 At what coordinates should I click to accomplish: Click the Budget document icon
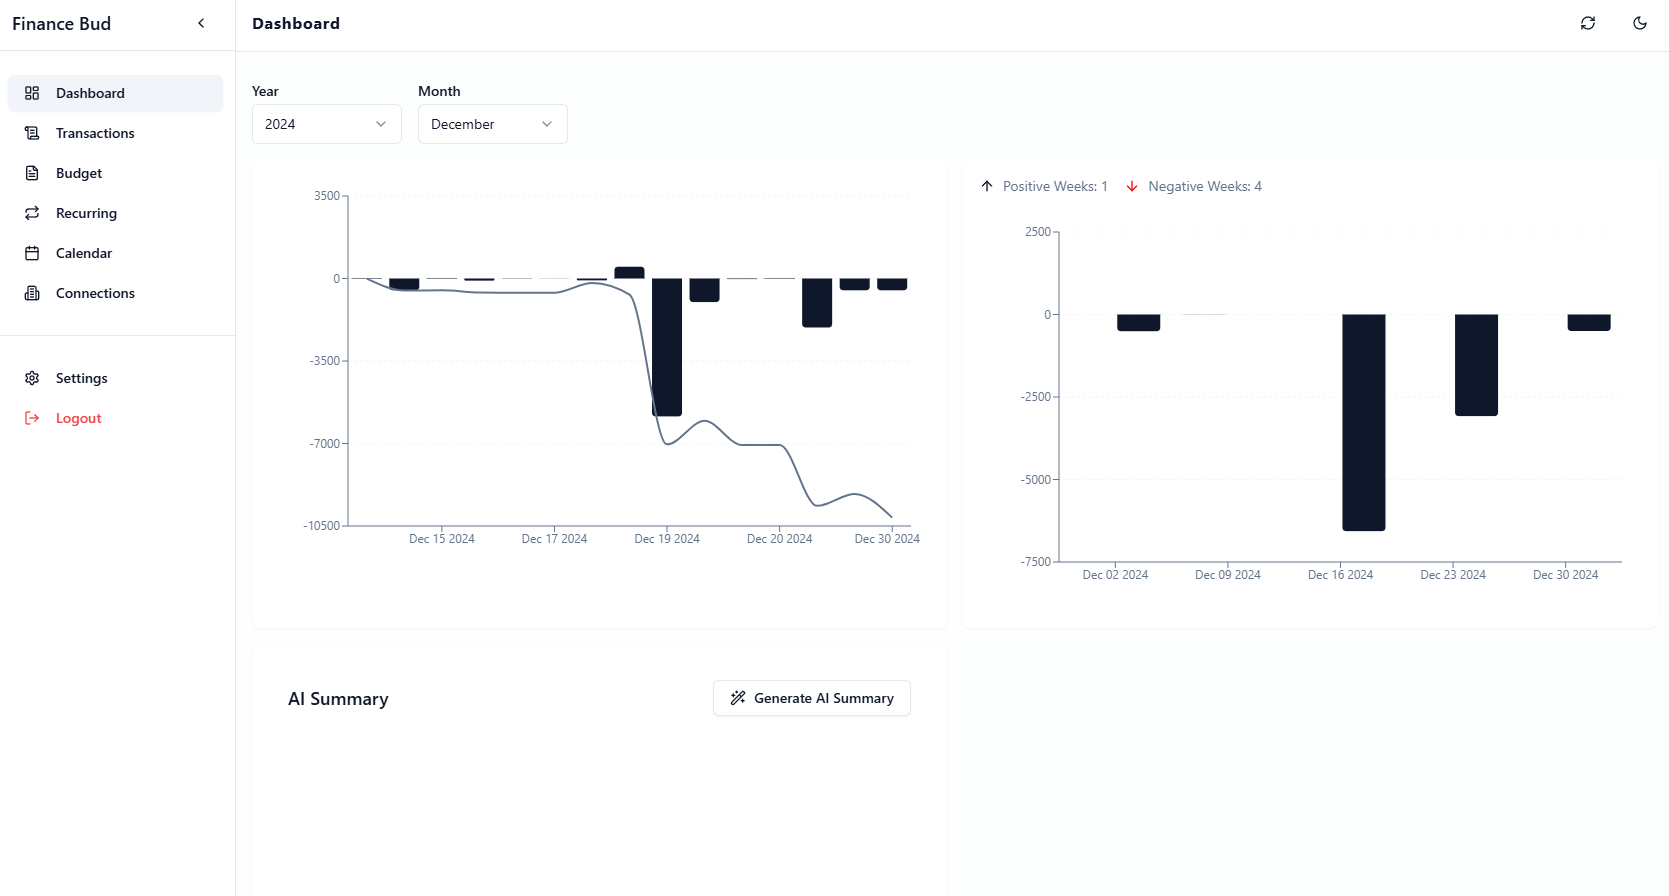tap(32, 173)
